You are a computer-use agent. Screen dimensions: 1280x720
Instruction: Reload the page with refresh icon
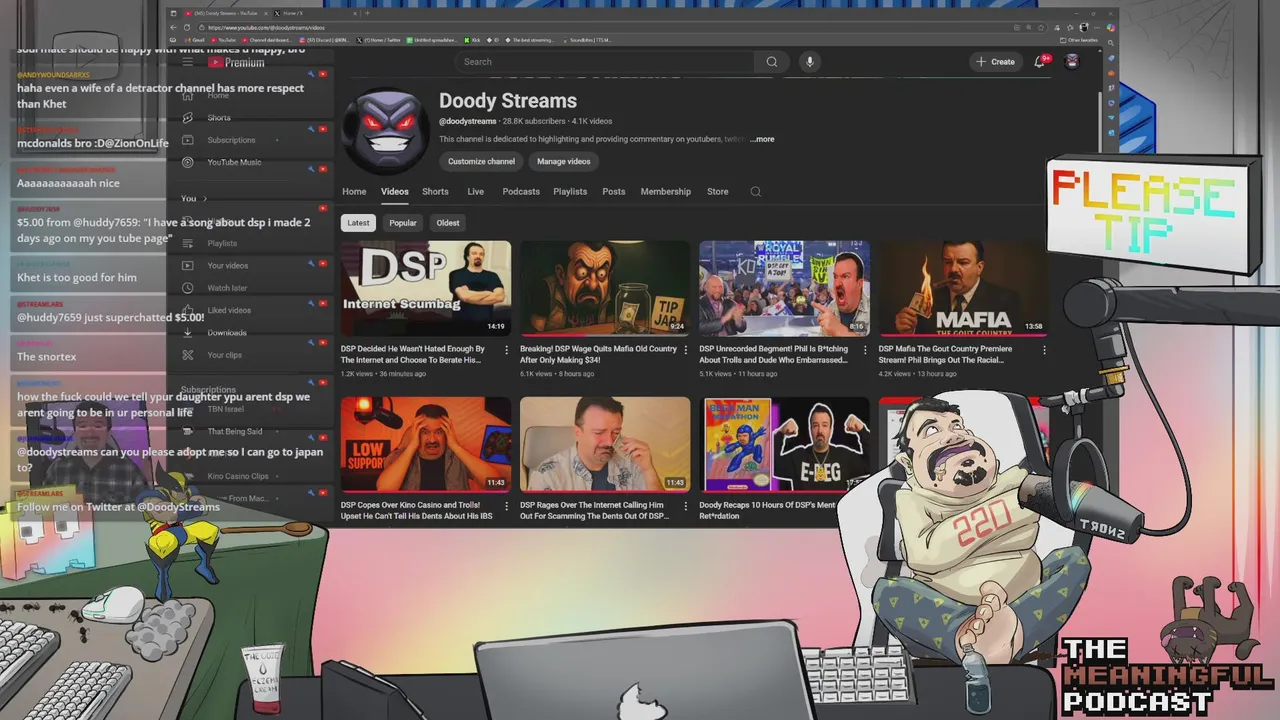(x=187, y=27)
